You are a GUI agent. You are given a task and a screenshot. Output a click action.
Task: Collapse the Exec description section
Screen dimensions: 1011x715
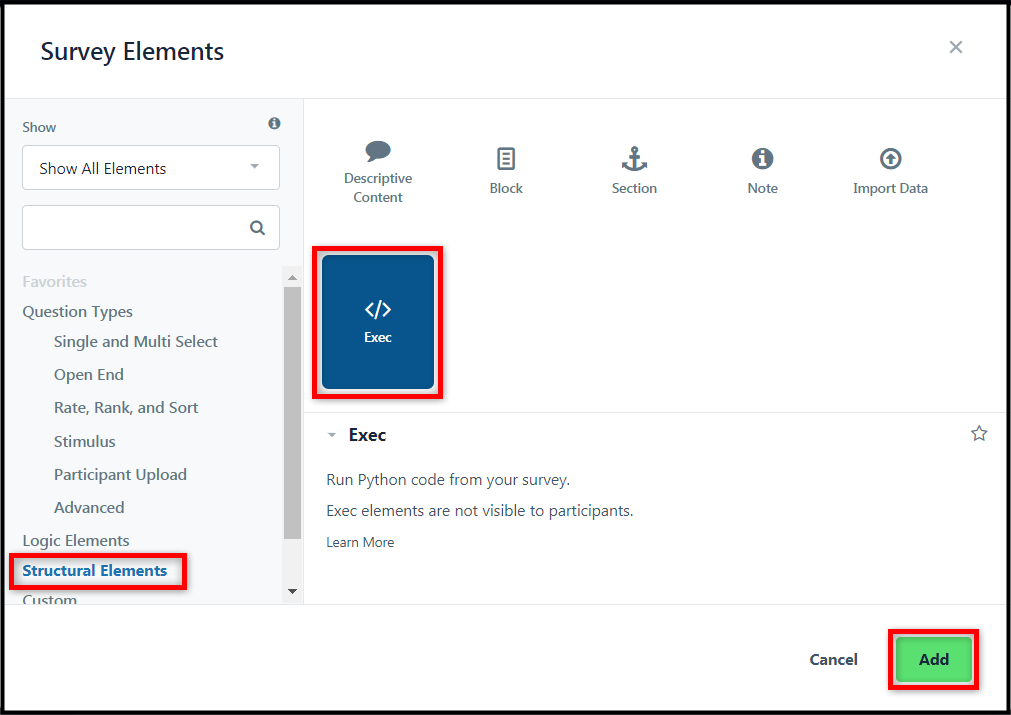tap(331, 435)
